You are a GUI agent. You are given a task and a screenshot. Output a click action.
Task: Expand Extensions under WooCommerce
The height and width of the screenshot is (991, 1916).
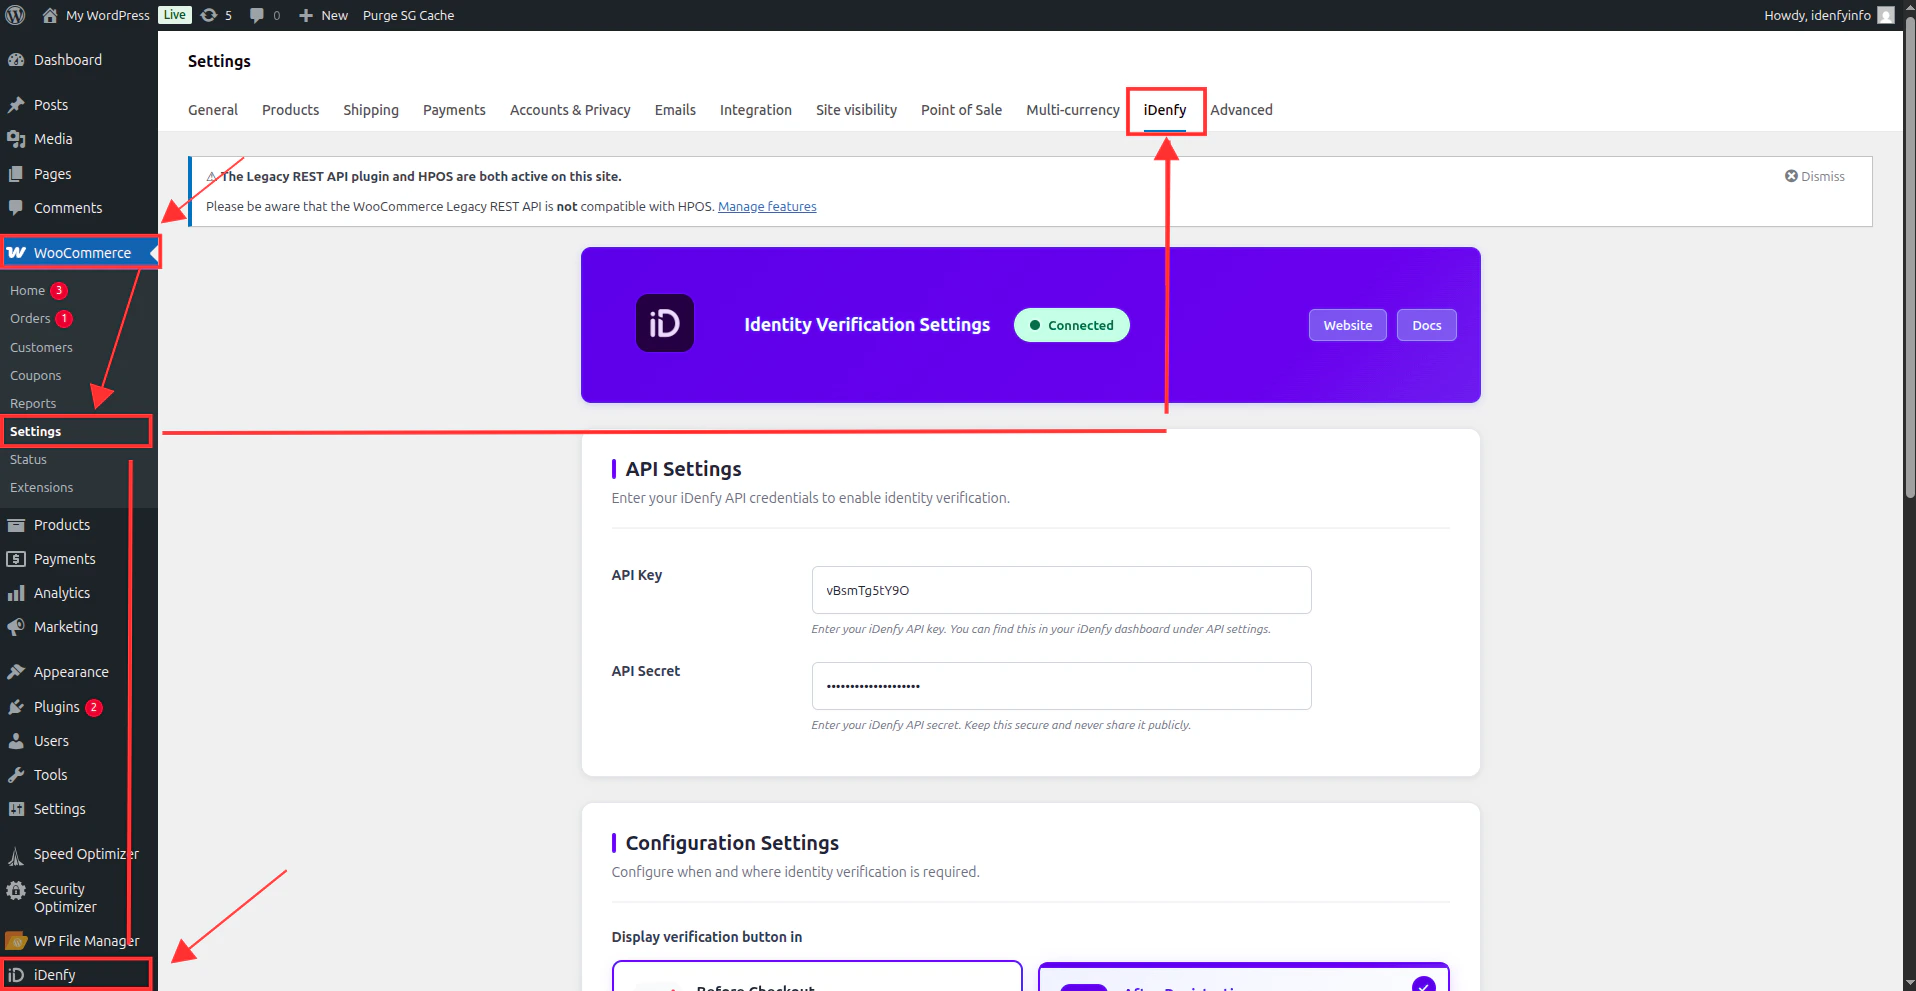pyautogui.click(x=41, y=487)
